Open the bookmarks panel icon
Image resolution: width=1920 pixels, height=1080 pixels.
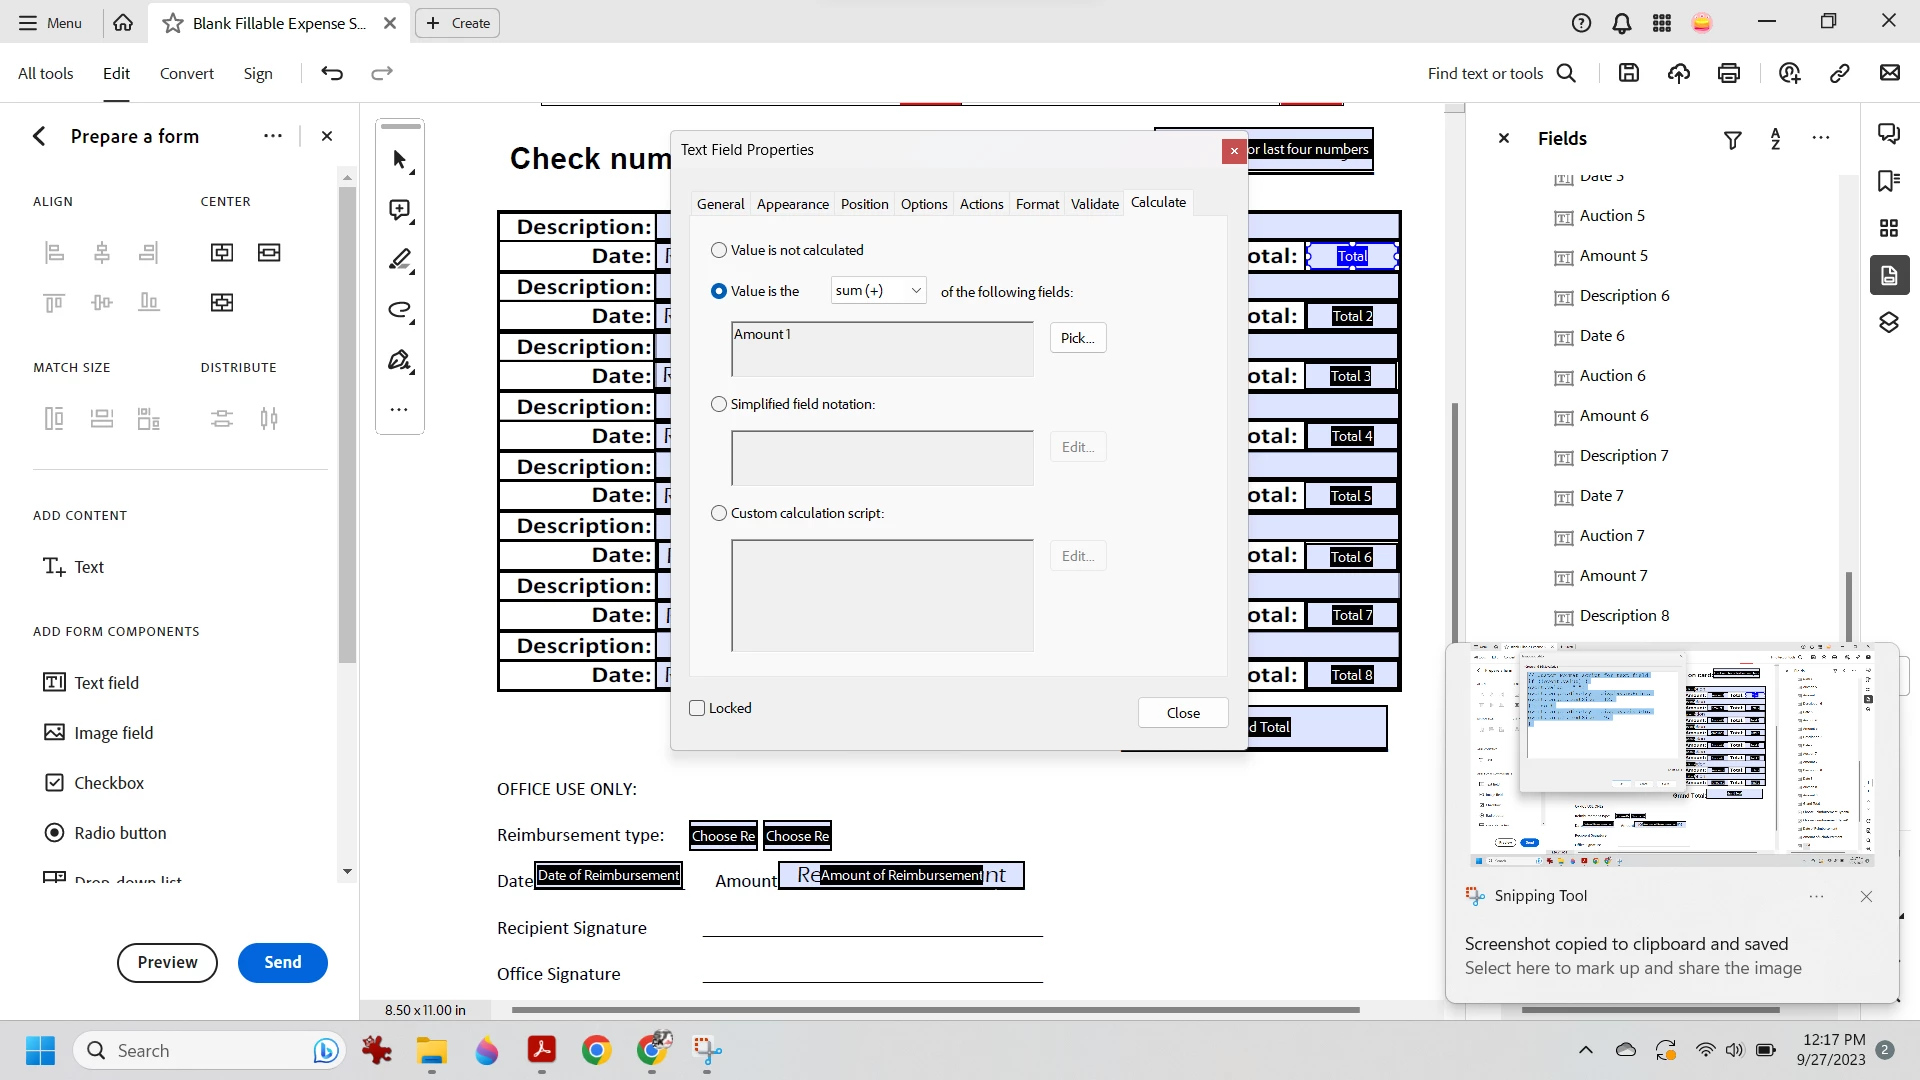point(1889,181)
